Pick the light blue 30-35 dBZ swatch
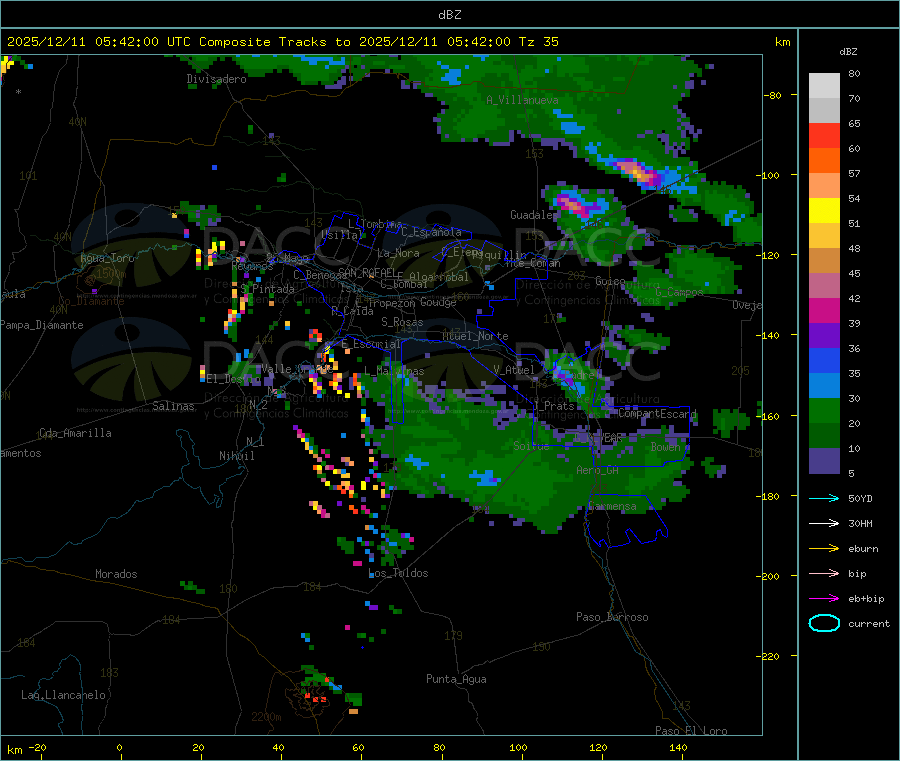This screenshot has width=900, height=761. pyautogui.click(x=824, y=386)
